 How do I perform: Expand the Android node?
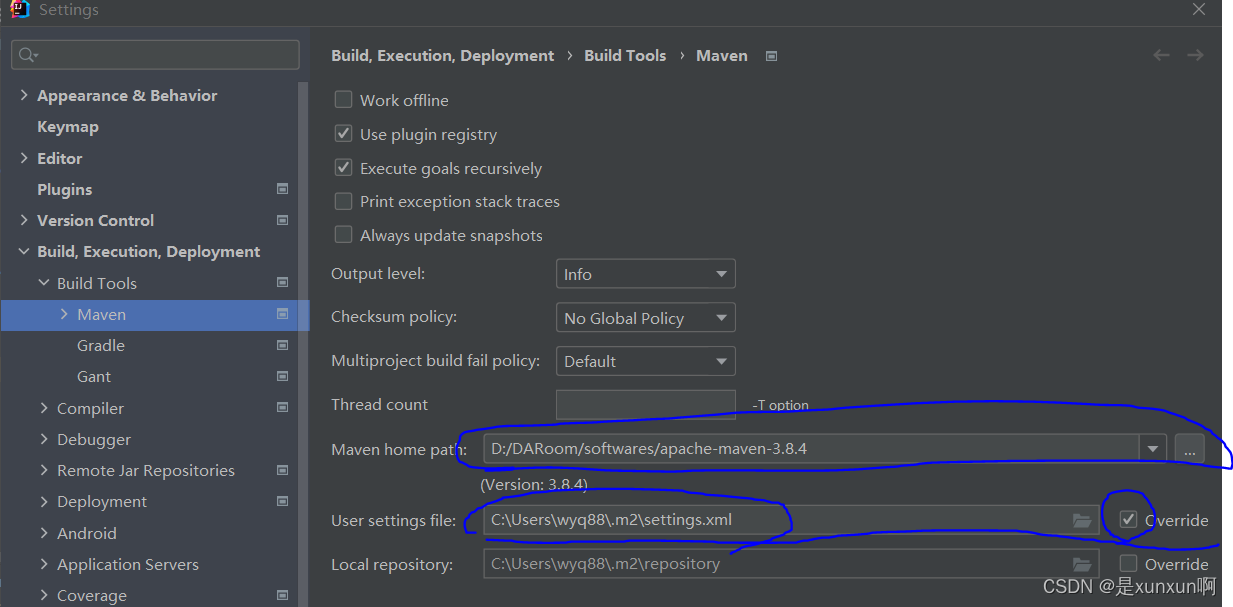tap(44, 533)
